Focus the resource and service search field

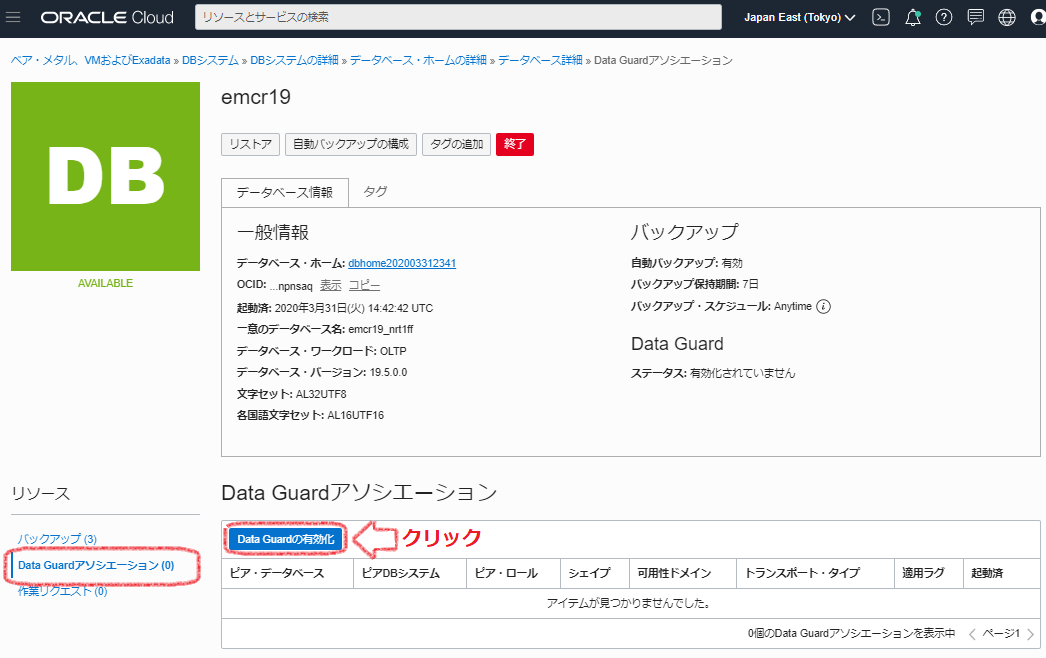458,17
